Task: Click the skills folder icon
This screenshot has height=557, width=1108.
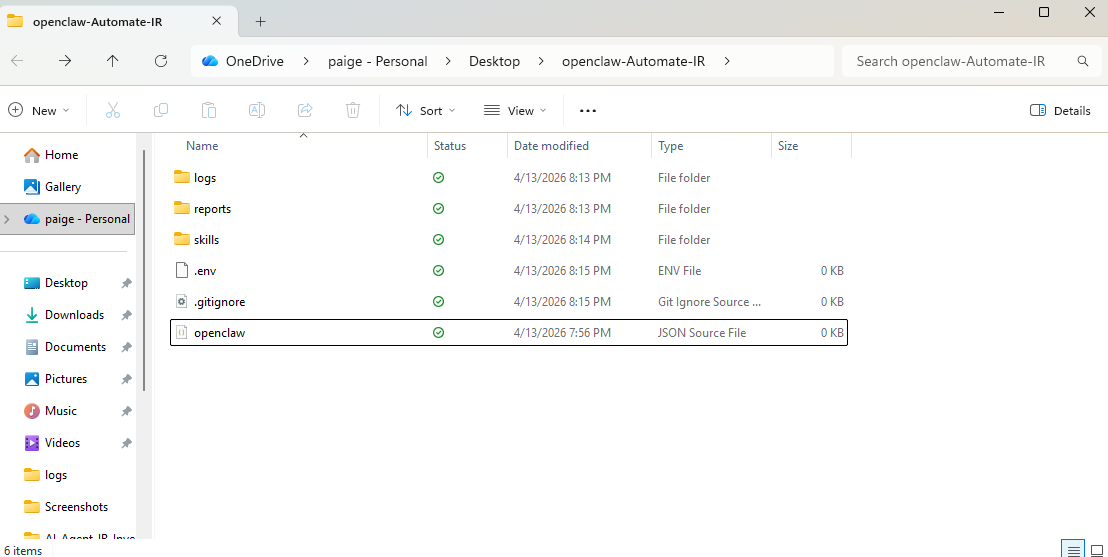Action: pyautogui.click(x=182, y=240)
